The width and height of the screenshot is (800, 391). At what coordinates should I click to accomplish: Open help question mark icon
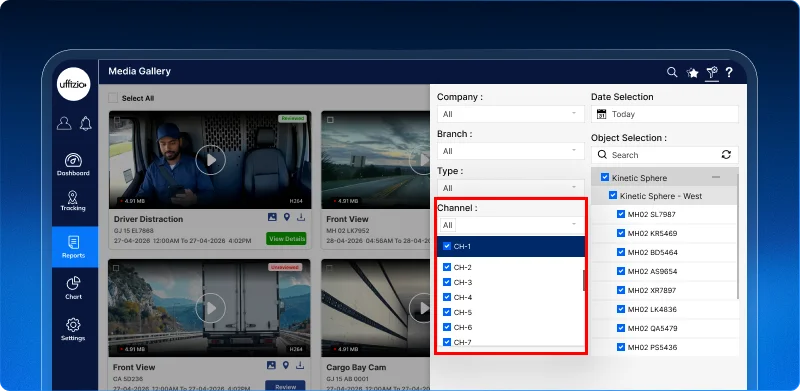[x=729, y=72]
